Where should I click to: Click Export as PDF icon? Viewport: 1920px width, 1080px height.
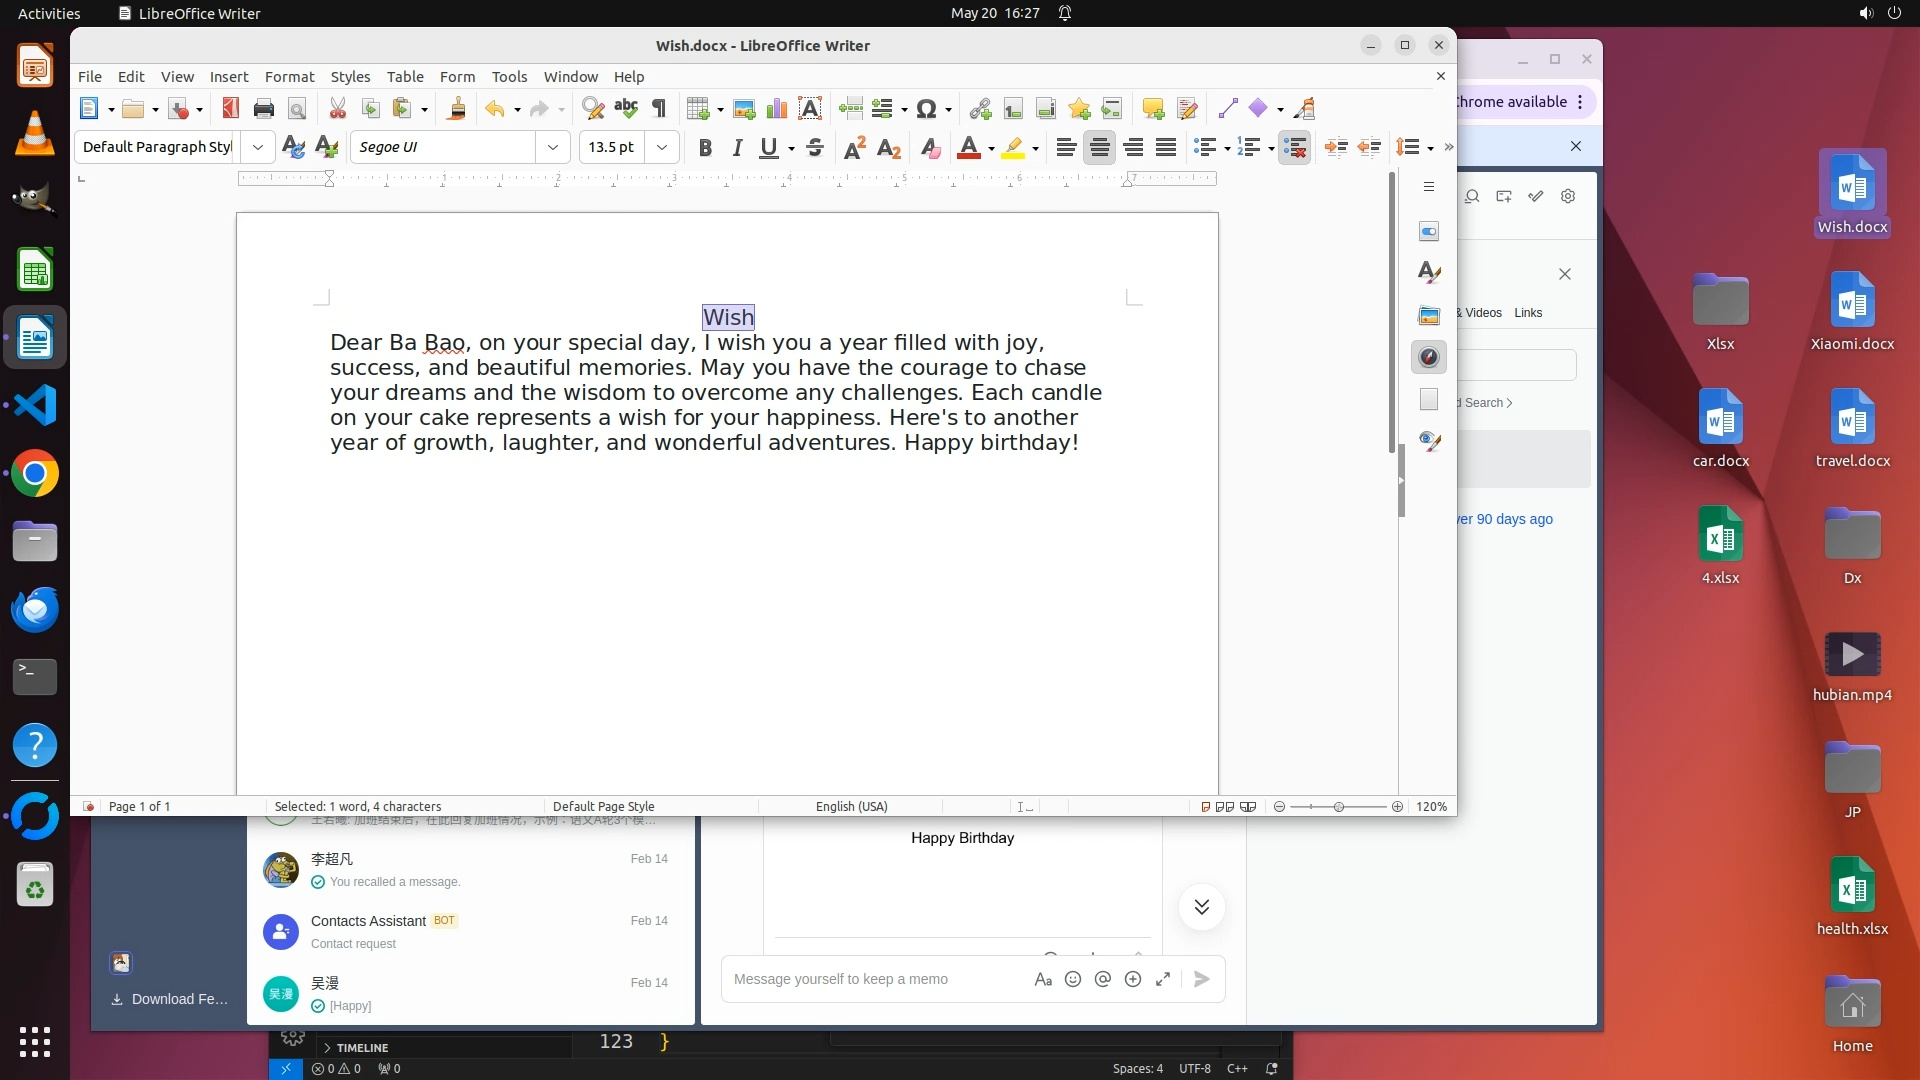coord(230,108)
